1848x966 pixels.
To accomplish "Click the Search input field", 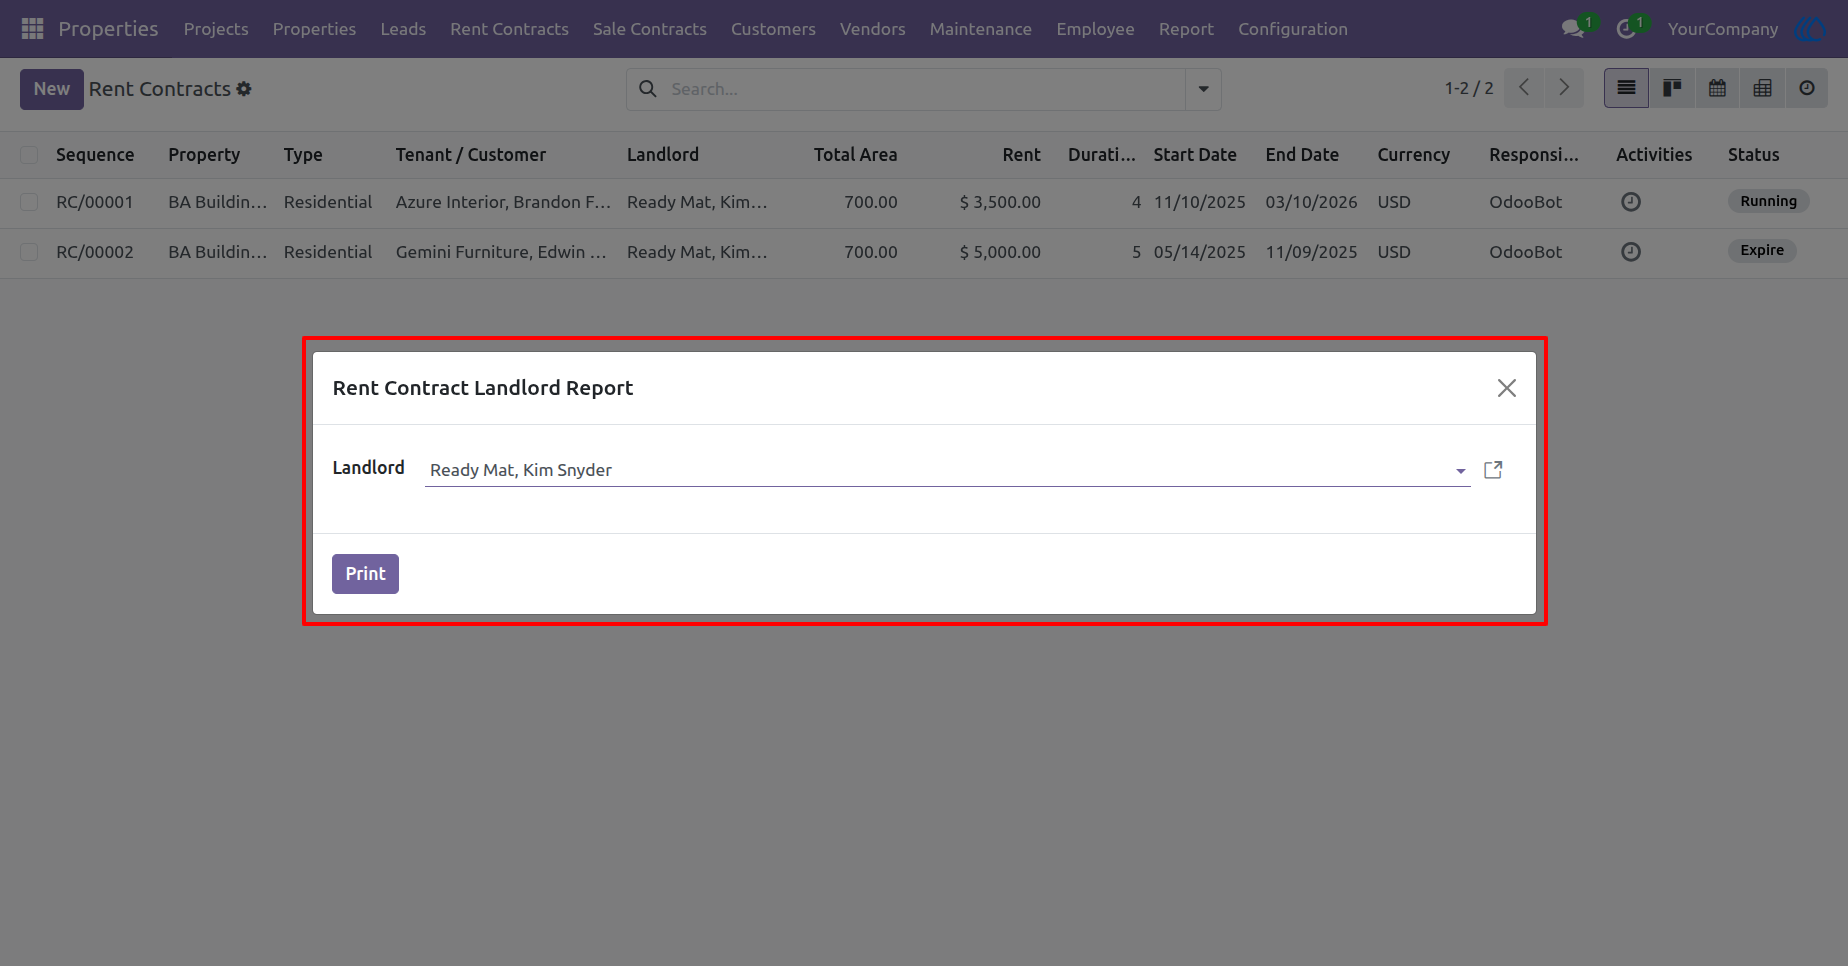I will [925, 89].
